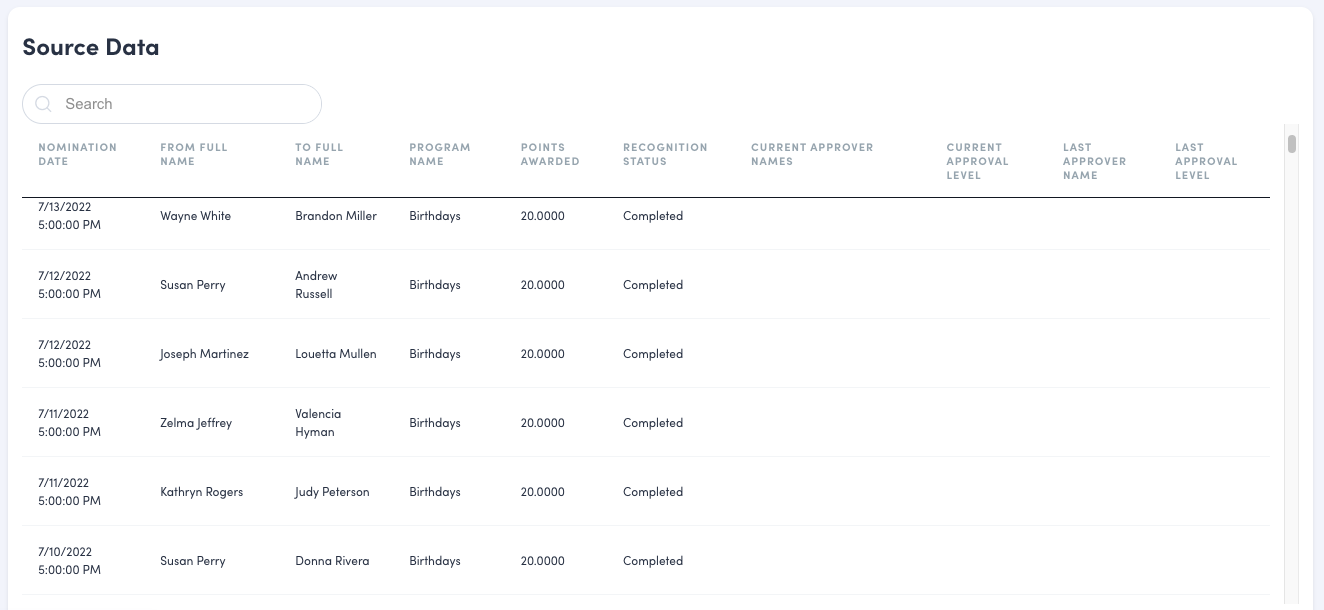Sort by Recognition Status header
Image resolution: width=1324 pixels, height=610 pixels.
point(664,154)
